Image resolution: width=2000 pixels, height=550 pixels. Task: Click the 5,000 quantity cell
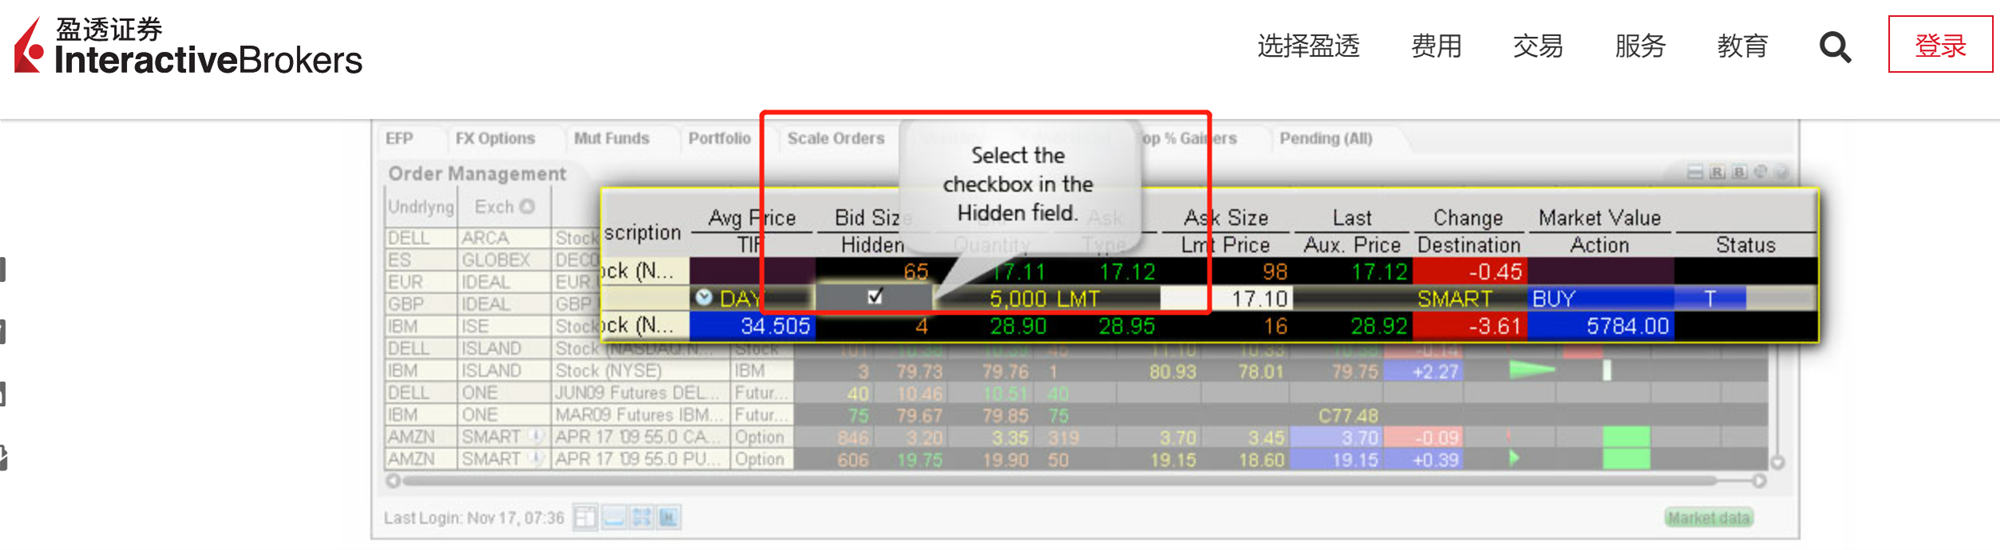tap(1017, 298)
